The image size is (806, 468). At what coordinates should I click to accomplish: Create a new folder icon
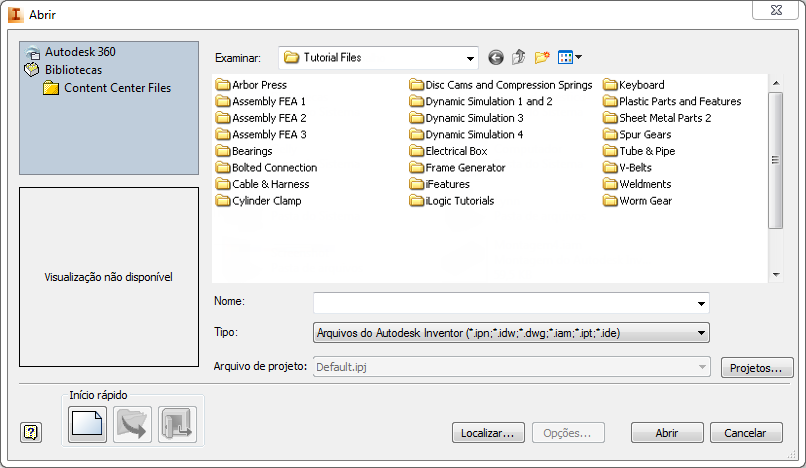click(x=542, y=58)
